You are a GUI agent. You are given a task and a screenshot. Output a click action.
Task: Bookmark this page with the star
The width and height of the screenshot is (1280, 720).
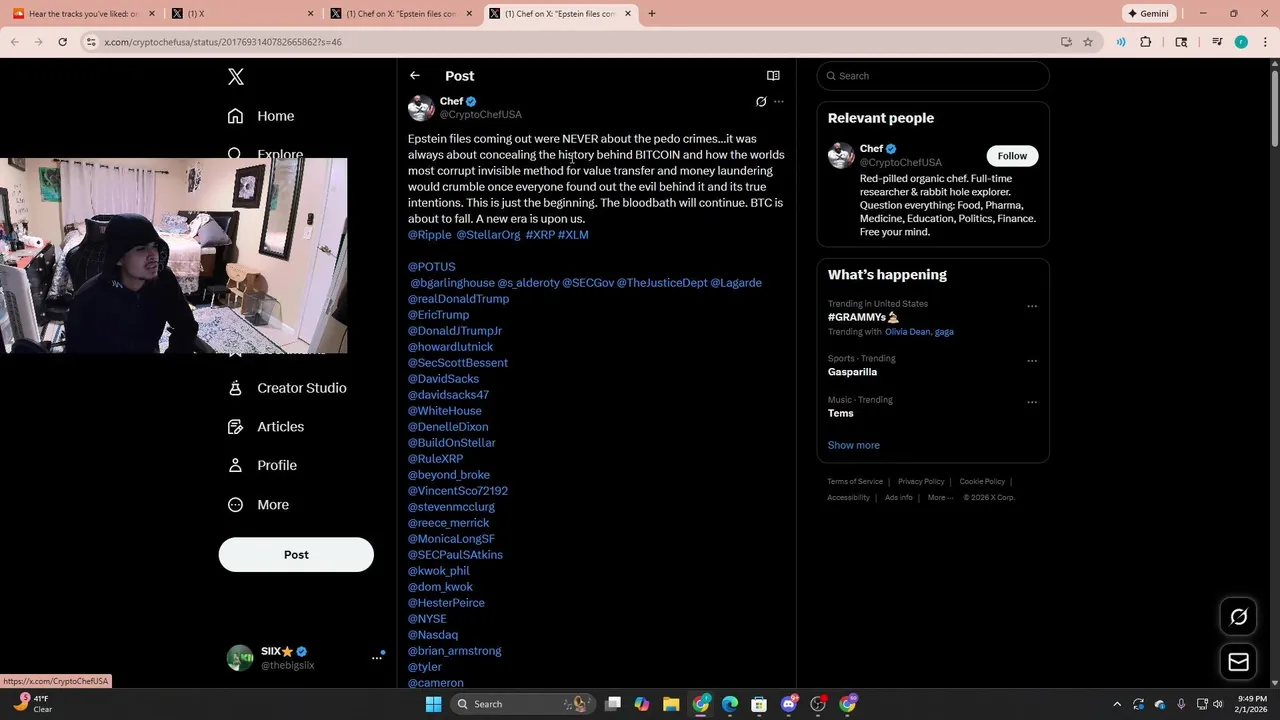(x=1088, y=42)
